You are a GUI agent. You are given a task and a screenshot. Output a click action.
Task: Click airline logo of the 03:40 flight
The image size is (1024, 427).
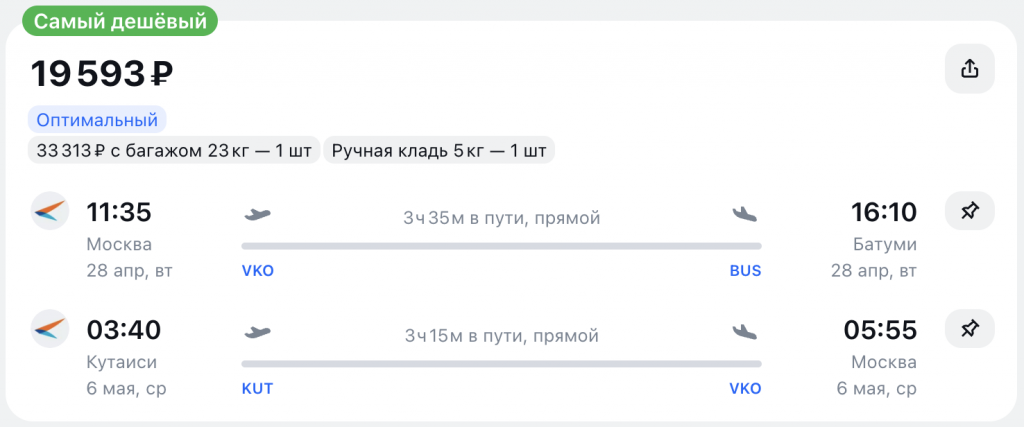pyautogui.click(x=50, y=329)
